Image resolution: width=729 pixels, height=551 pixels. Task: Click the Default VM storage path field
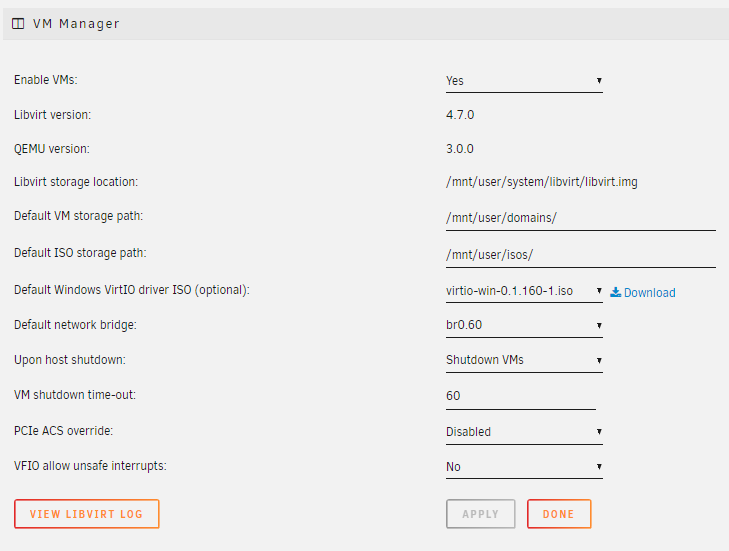tap(581, 218)
